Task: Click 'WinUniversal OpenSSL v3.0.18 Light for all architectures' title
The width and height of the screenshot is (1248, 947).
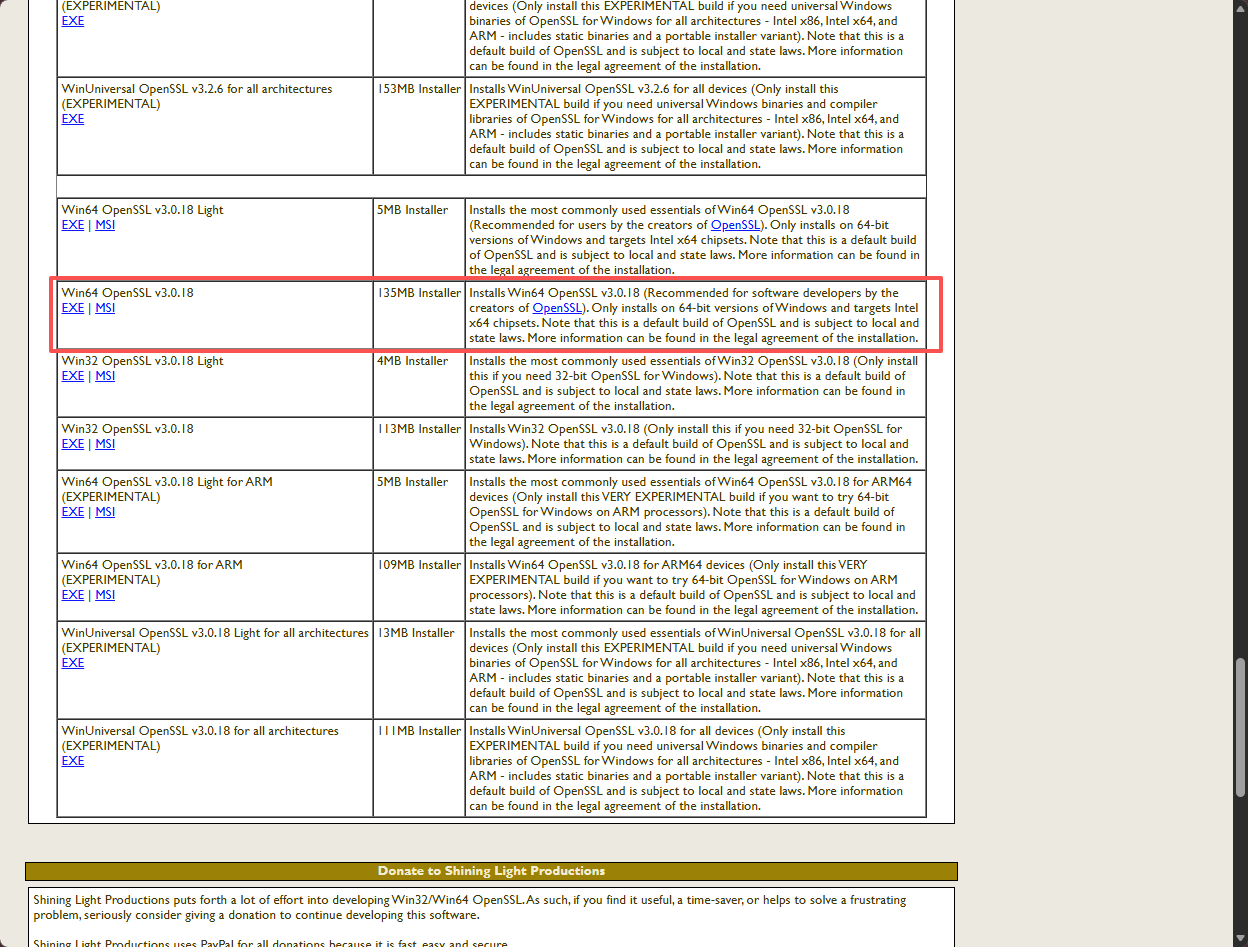Action: pyautogui.click(x=215, y=633)
